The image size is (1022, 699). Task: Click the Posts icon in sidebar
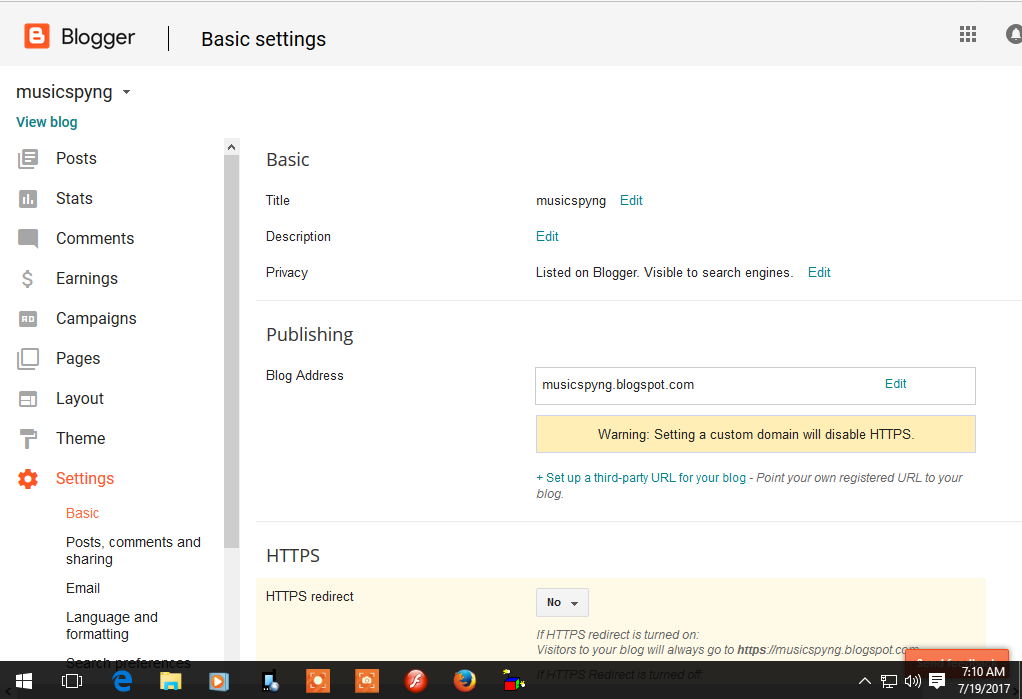pos(28,158)
